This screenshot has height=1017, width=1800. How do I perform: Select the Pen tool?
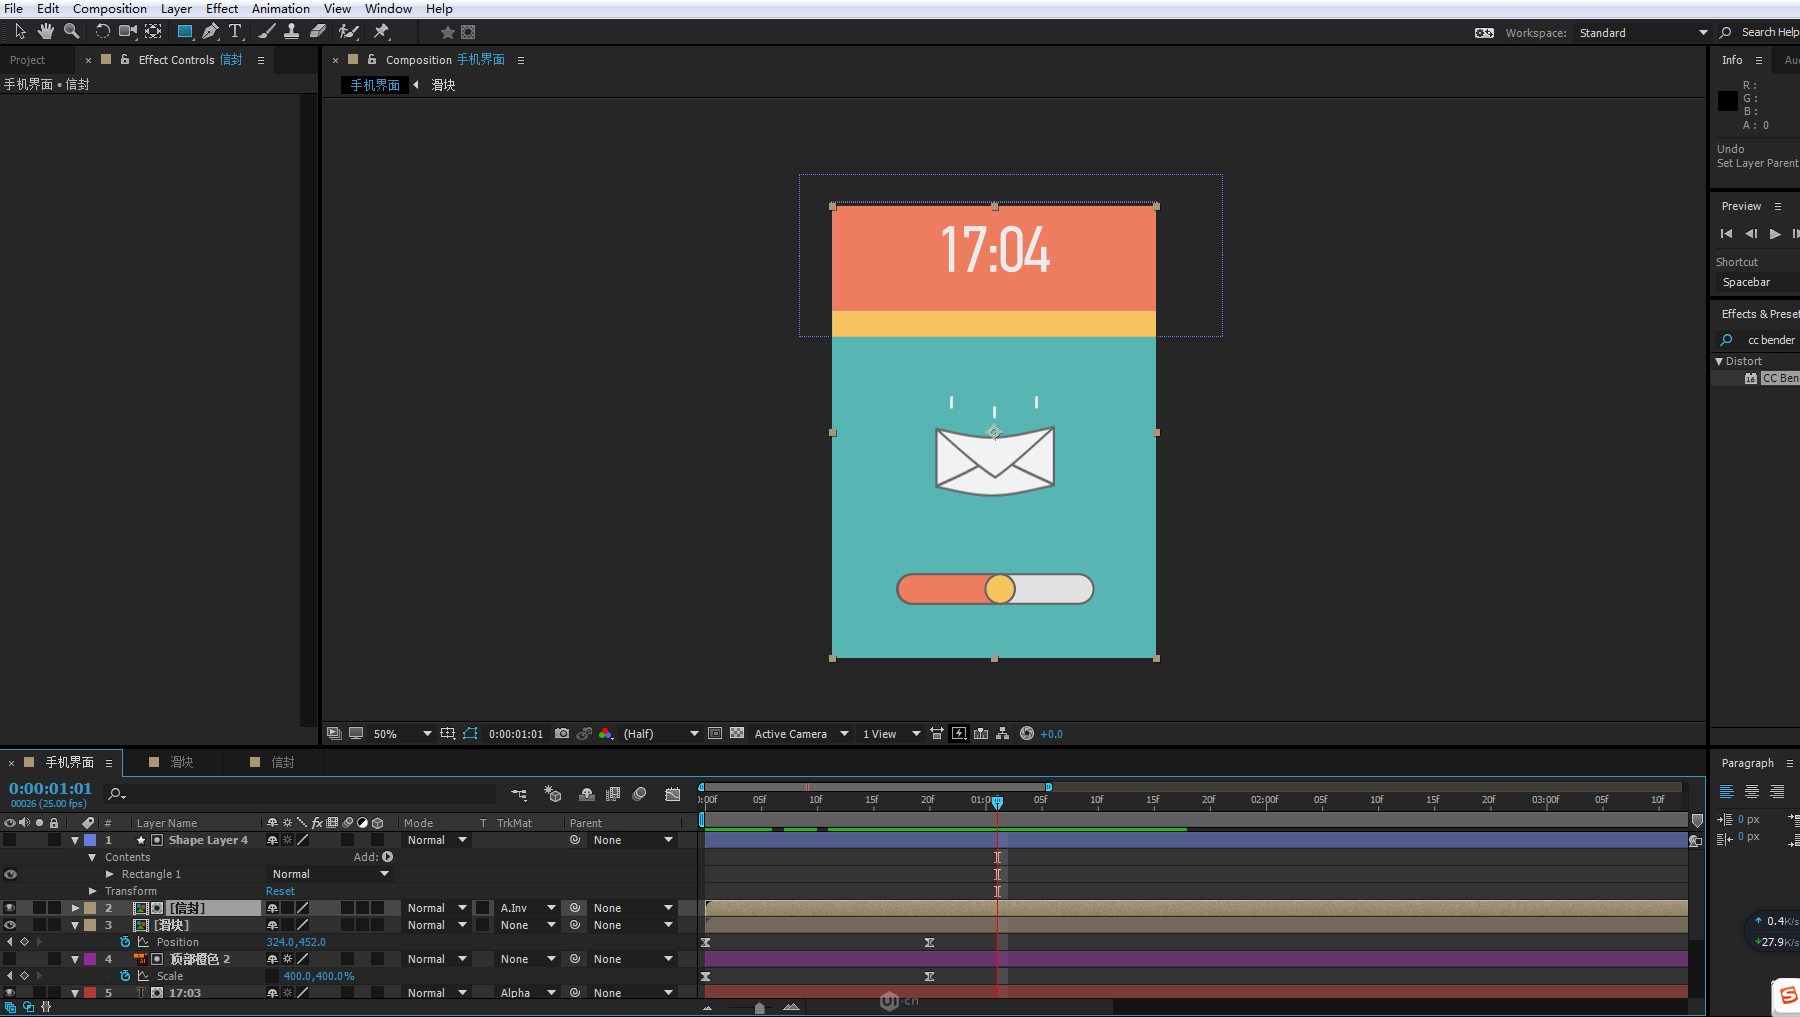click(210, 32)
